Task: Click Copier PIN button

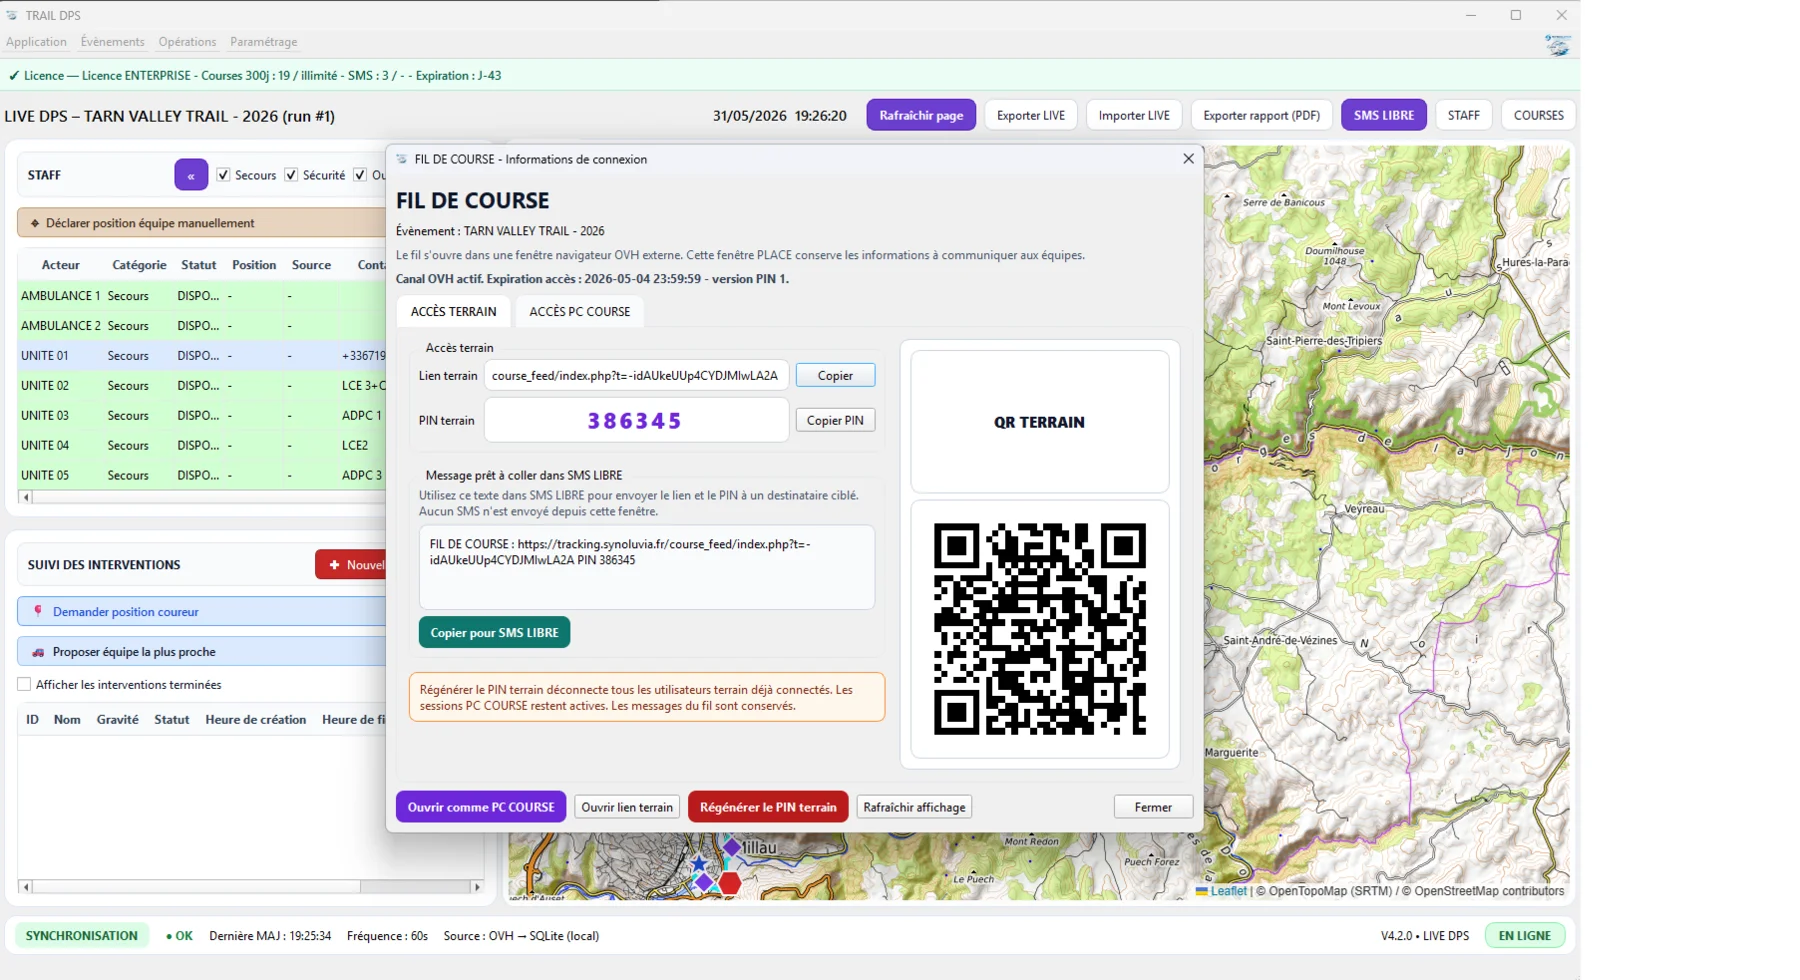Action: click(x=835, y=420)
